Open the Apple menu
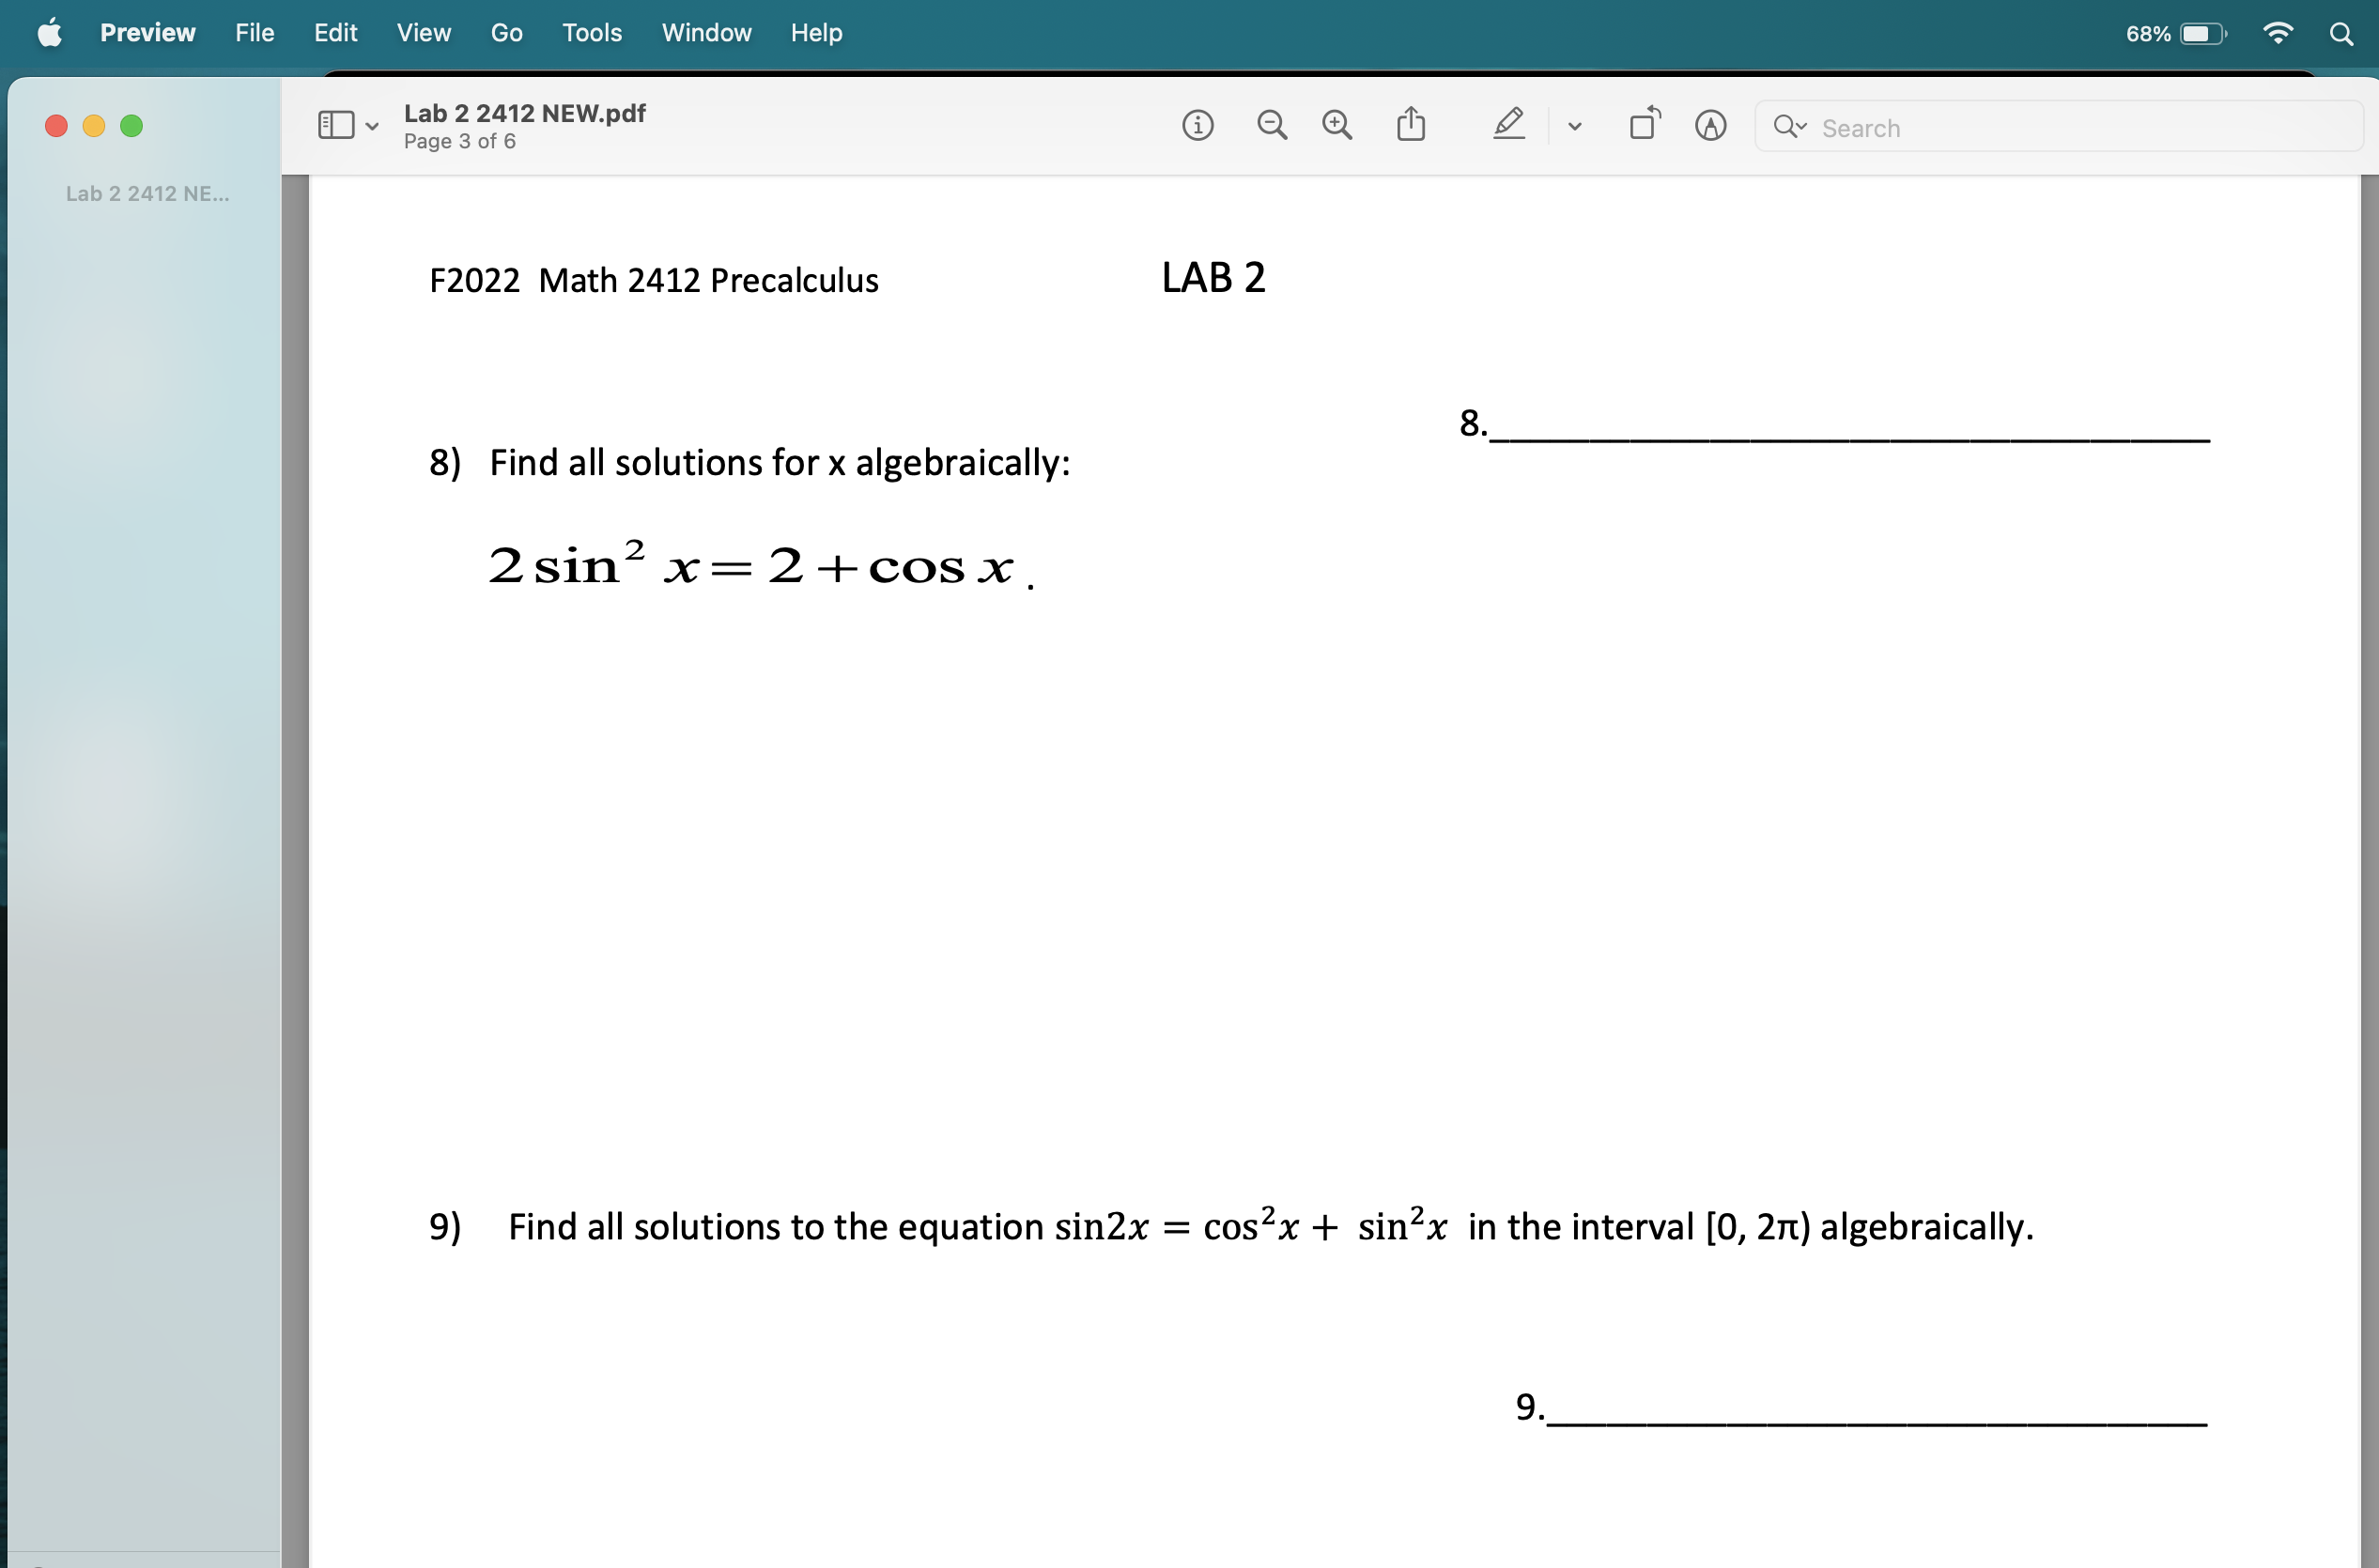Screen dimensions: 2379x1568 point(50,33)
